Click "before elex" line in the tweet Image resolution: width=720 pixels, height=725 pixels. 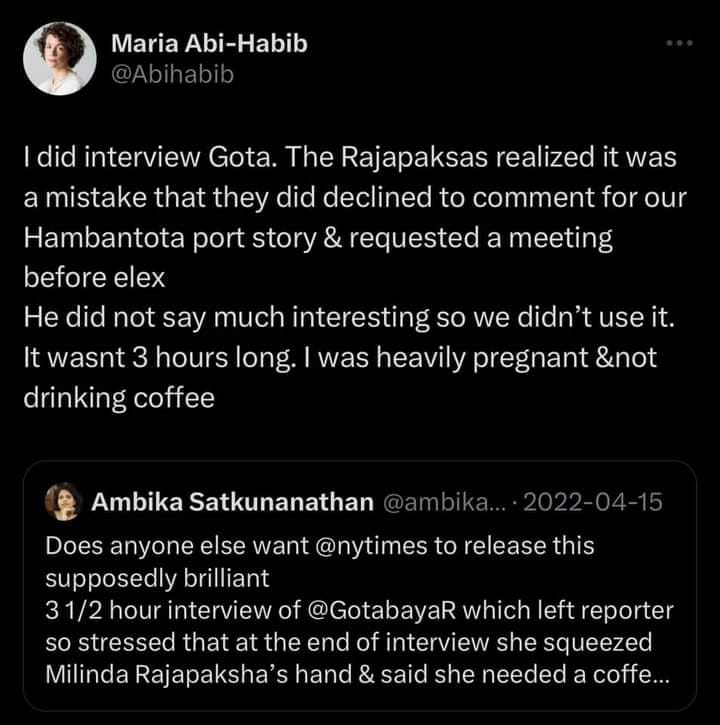tap(94, 278)
